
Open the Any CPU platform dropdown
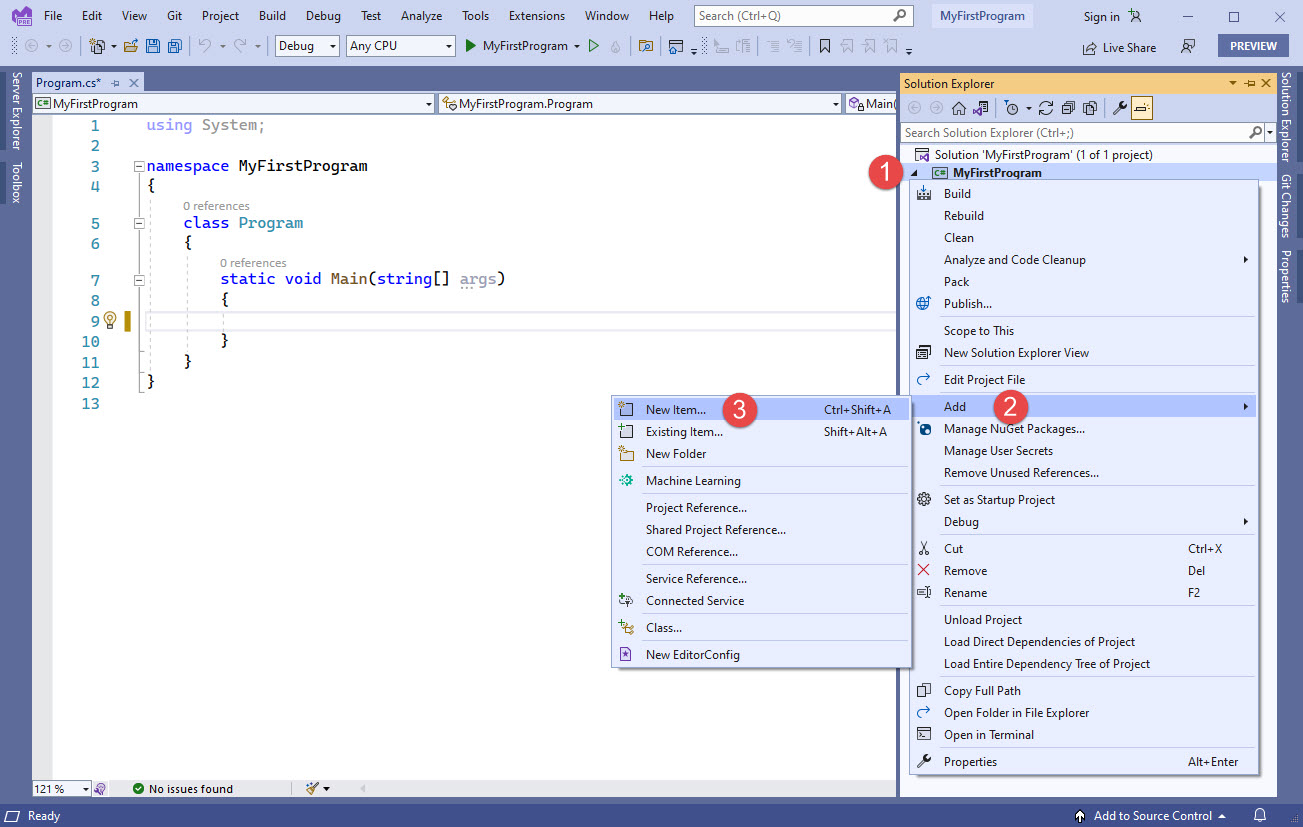point(447,46)
